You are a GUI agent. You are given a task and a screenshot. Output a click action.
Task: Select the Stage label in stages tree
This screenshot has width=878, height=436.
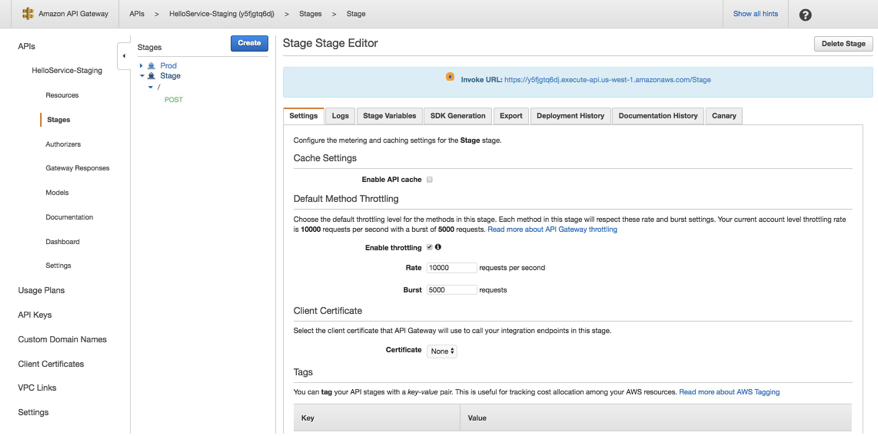(x=170, y=76)
